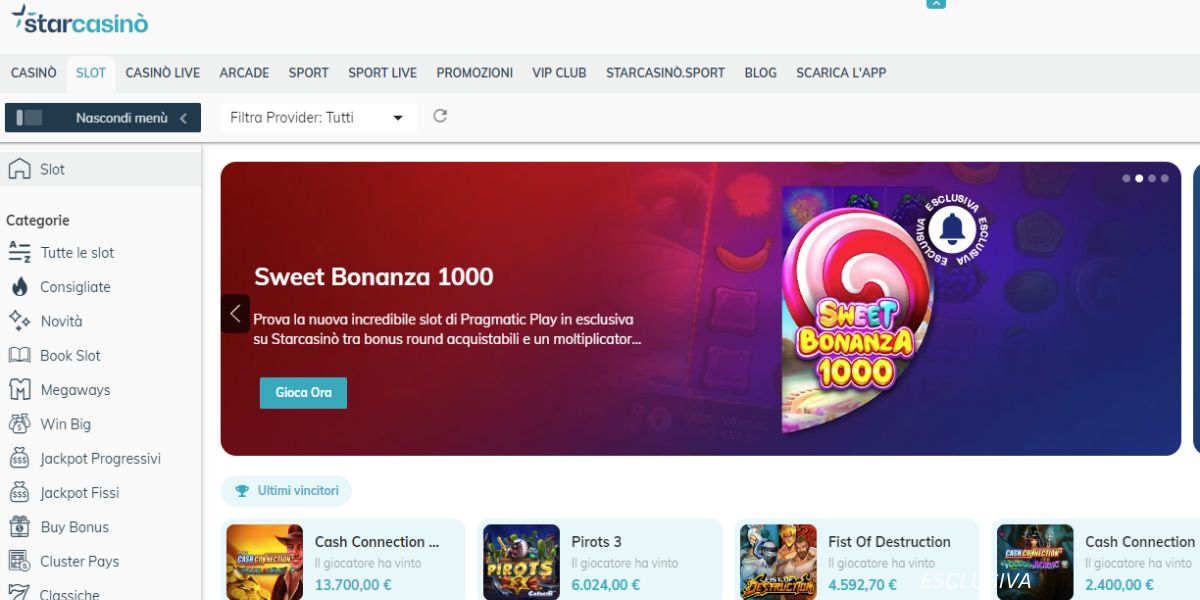This screenshot has width=1200, height=600.
Task: Click the notification bell icon on banner
Action: point(952,230)
